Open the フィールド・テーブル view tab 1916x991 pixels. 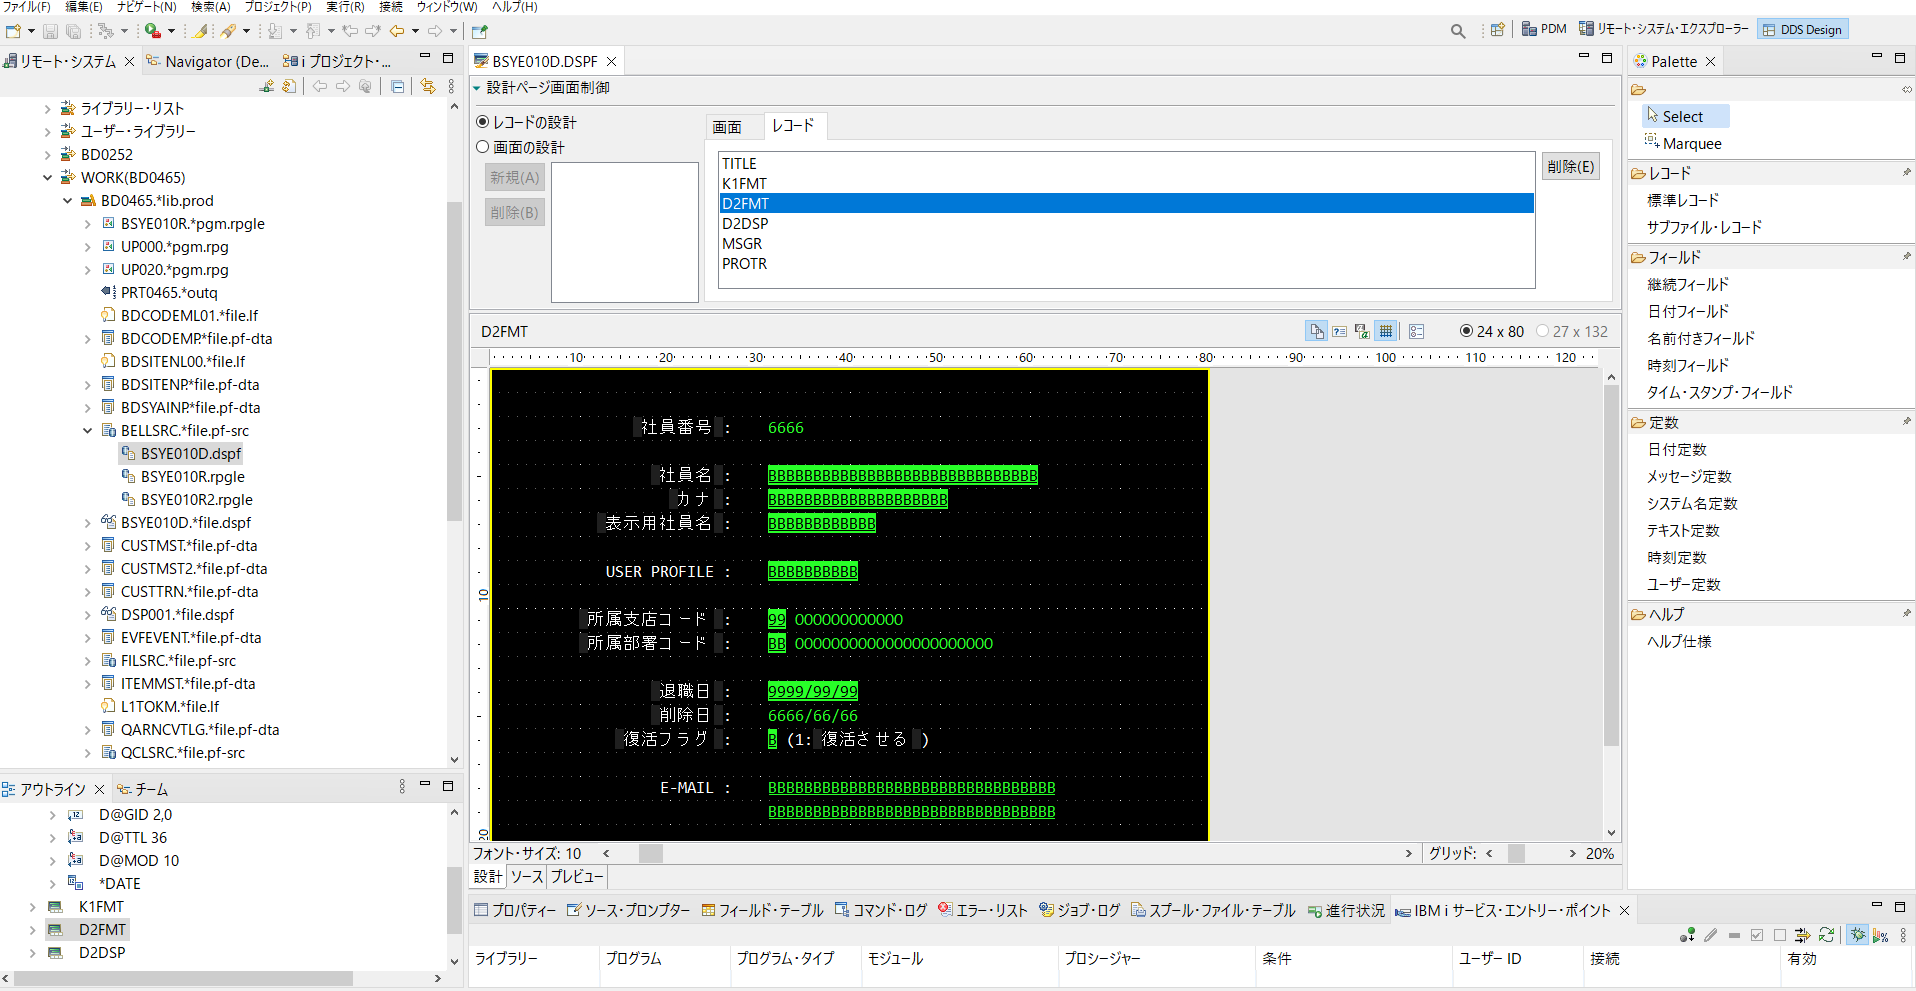(762, 910)
